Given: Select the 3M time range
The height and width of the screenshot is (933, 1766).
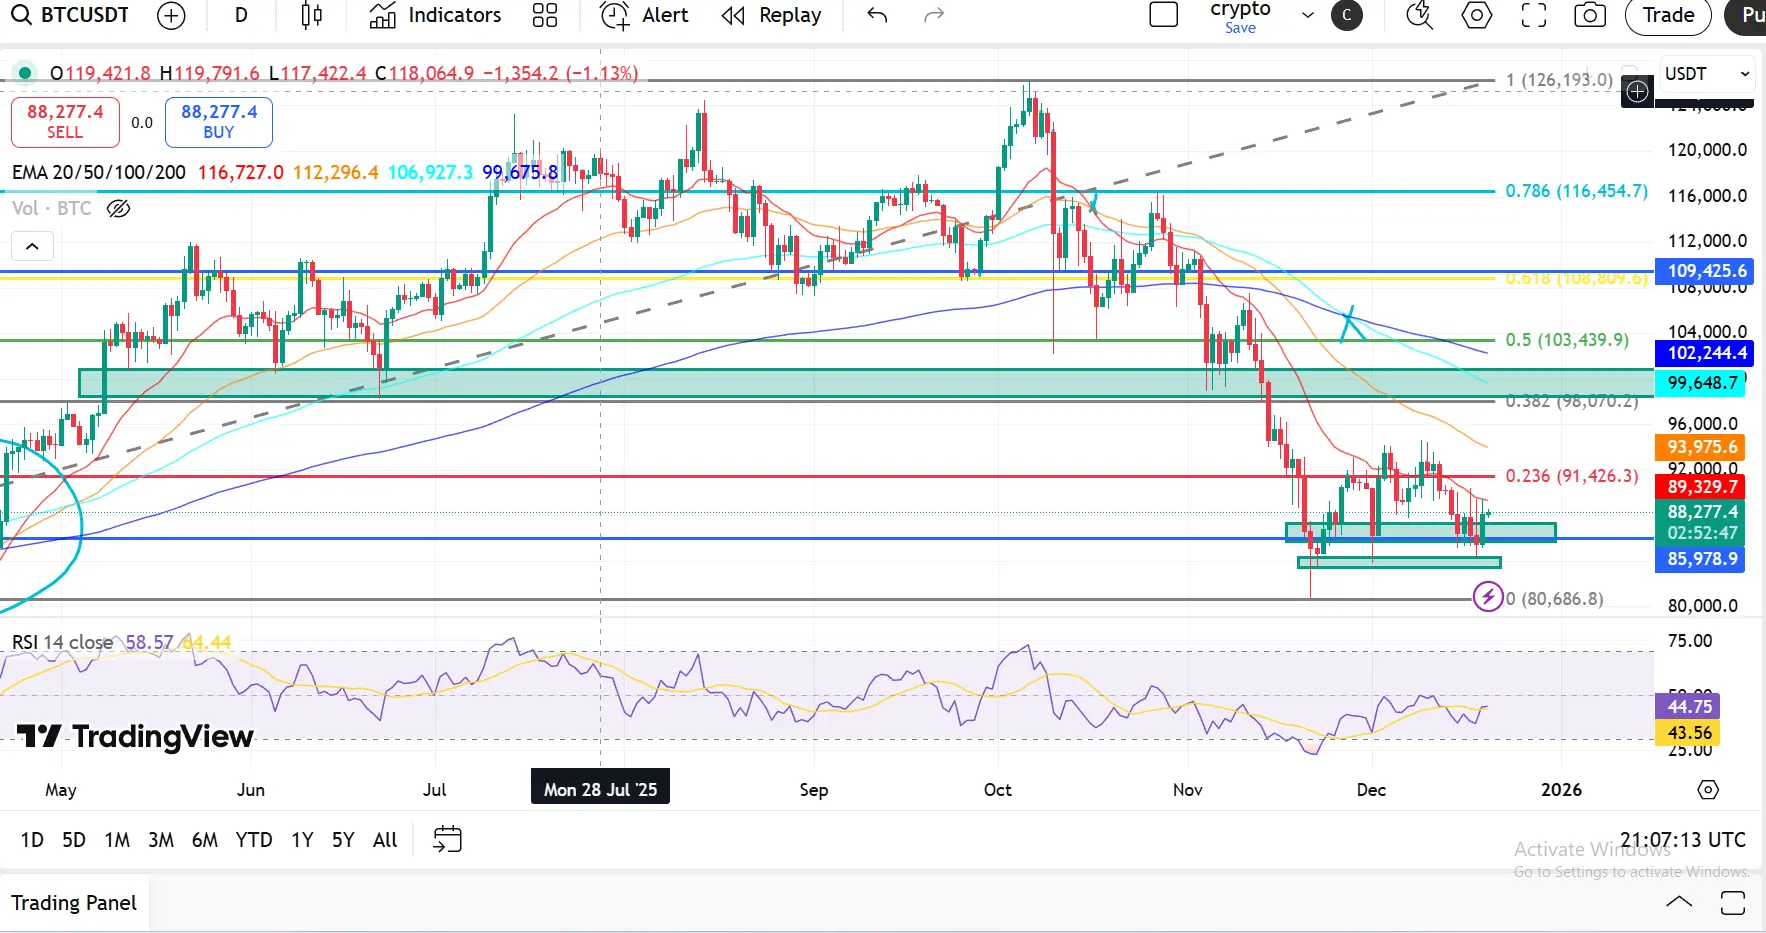Looking at the screenshot, I should 161,840.
